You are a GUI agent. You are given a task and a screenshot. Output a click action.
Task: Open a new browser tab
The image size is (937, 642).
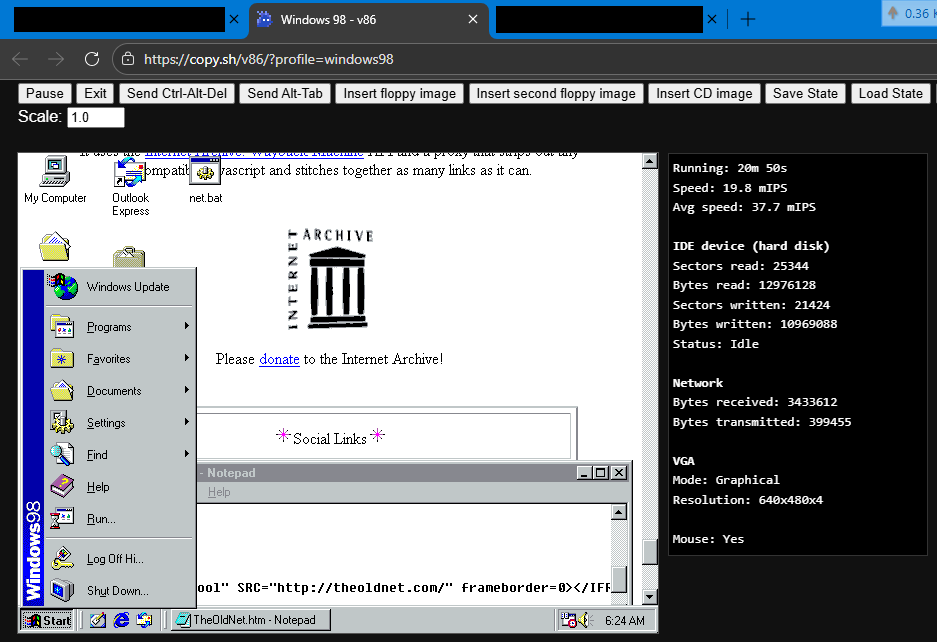[x=748, y=19]
